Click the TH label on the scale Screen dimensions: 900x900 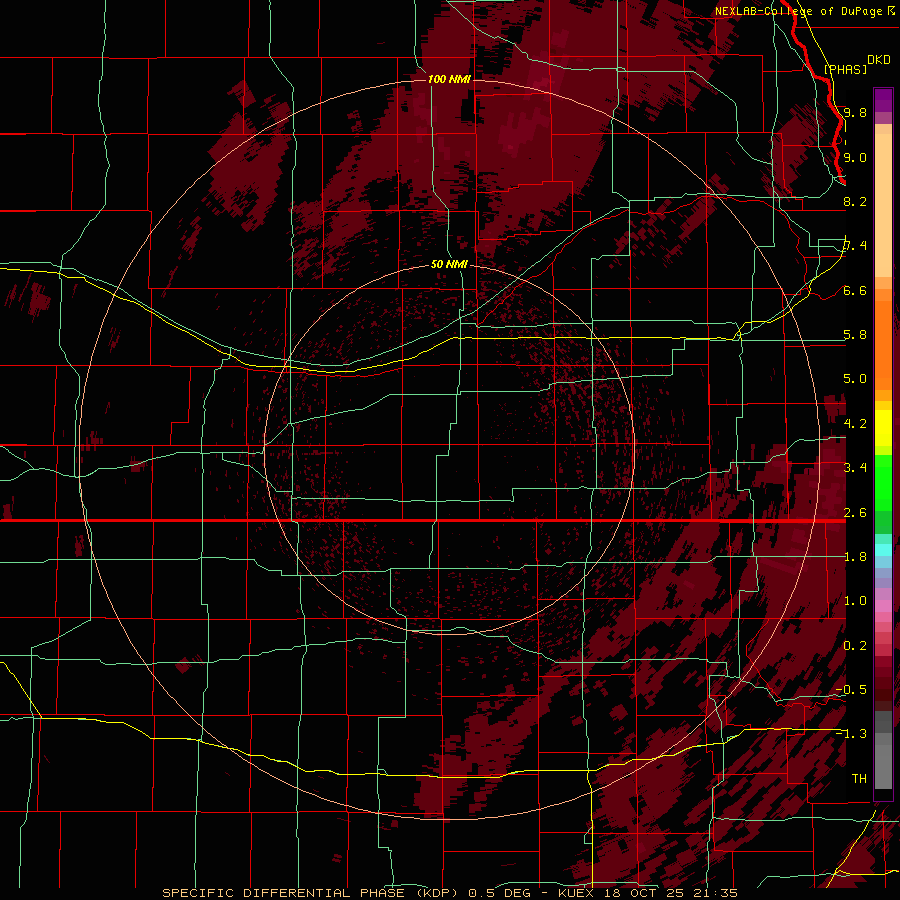coord(859,779)
